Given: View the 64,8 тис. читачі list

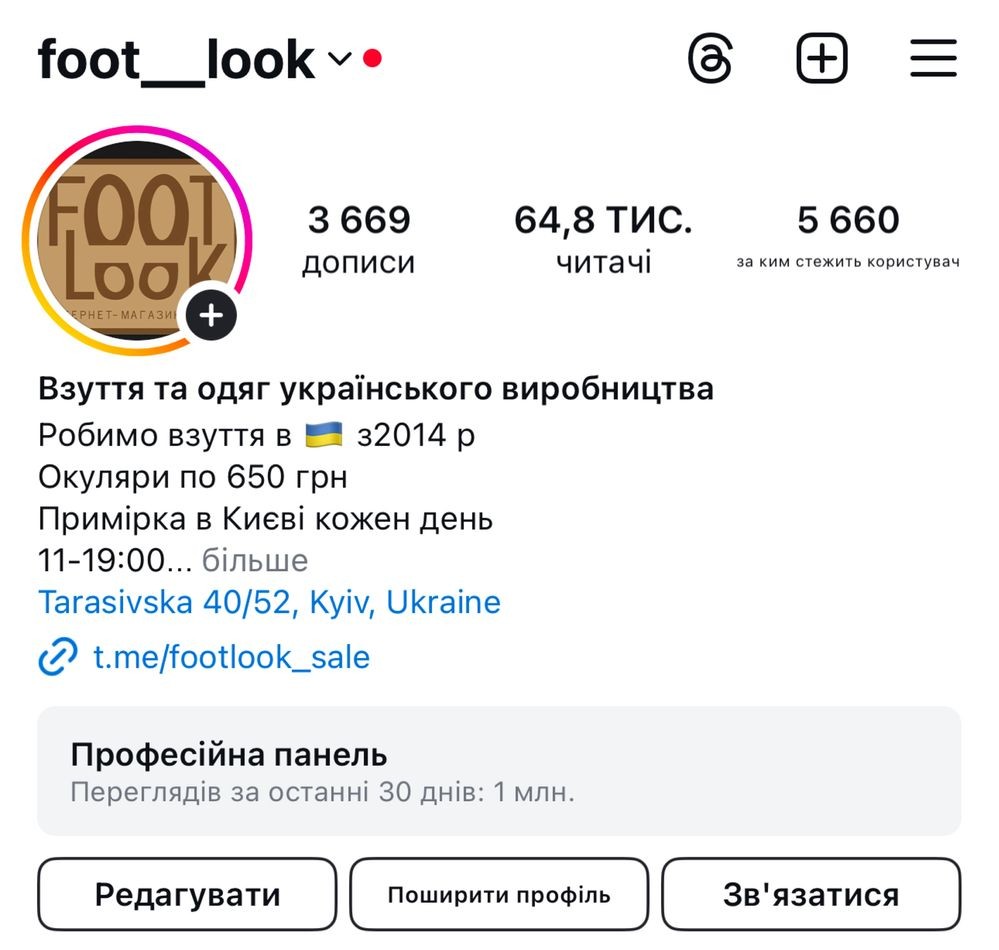Looking at the screenshot, I should pyautogui.click(x=603, y=239).
